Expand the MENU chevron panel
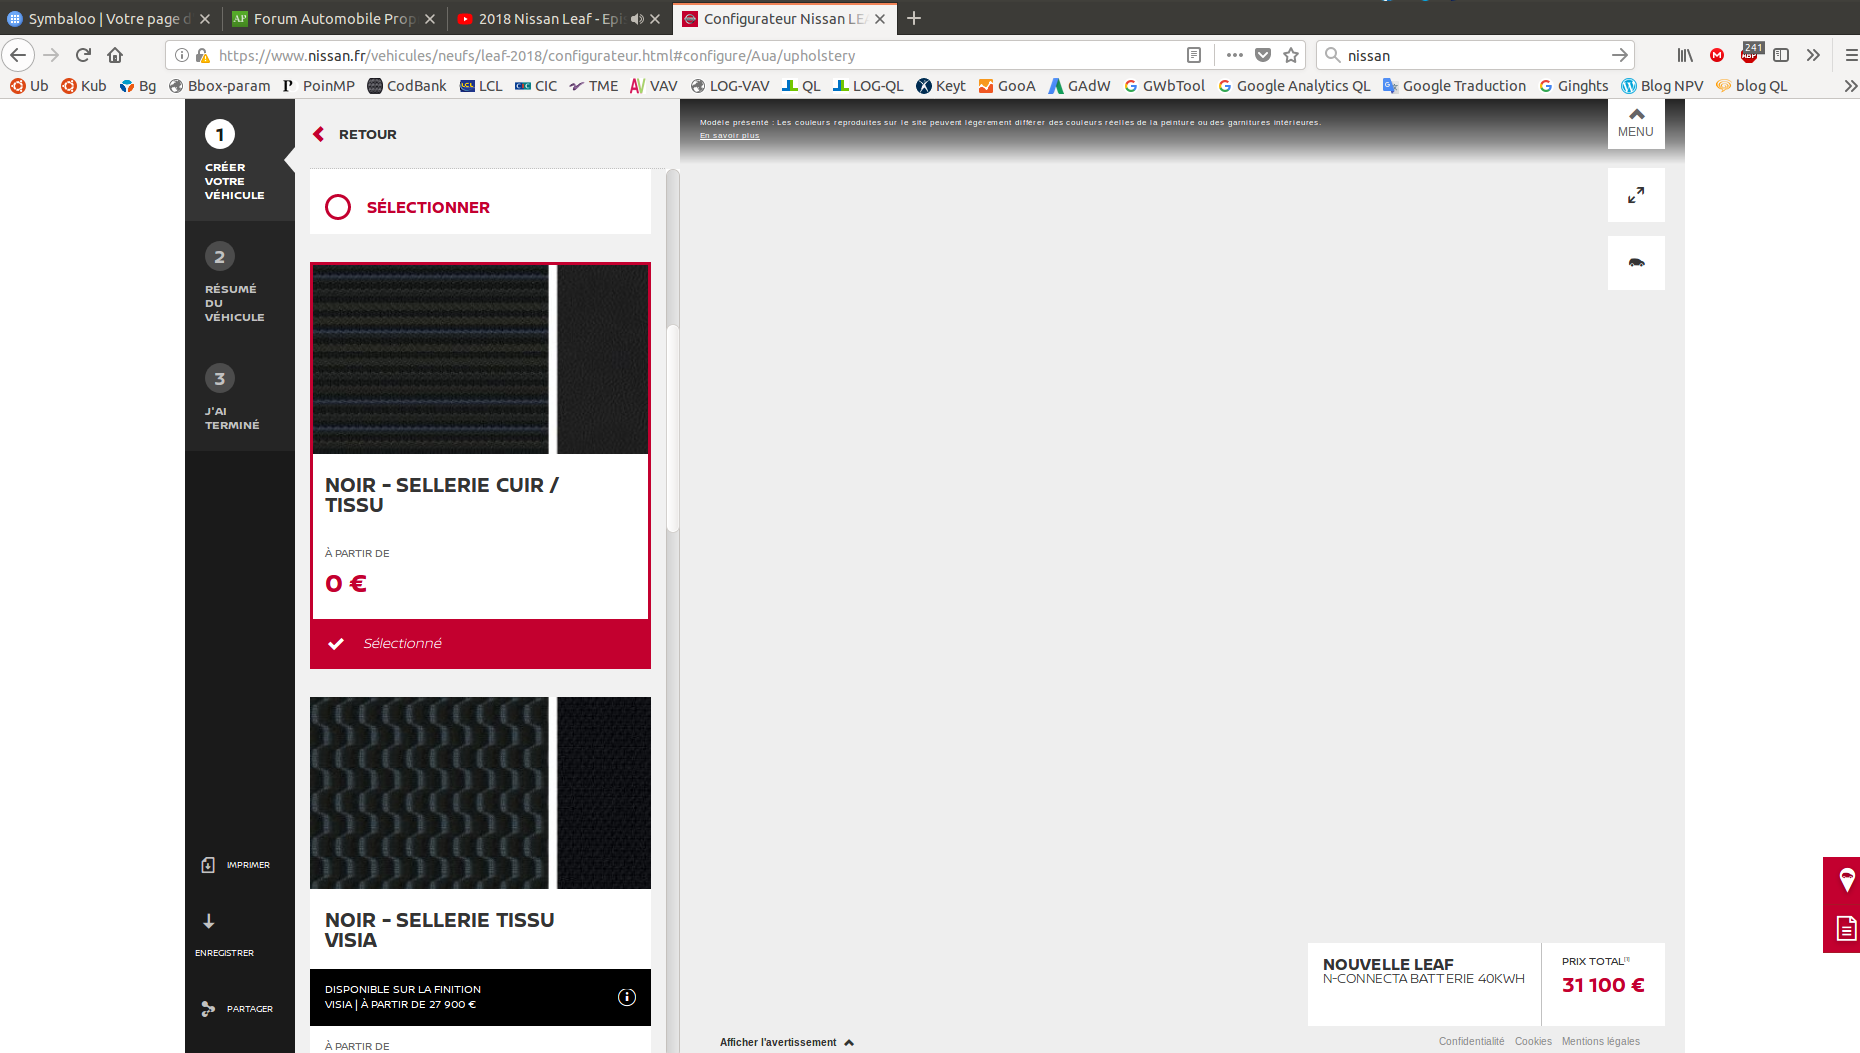The image size is (1860, 1053). tap(1636, 123)
